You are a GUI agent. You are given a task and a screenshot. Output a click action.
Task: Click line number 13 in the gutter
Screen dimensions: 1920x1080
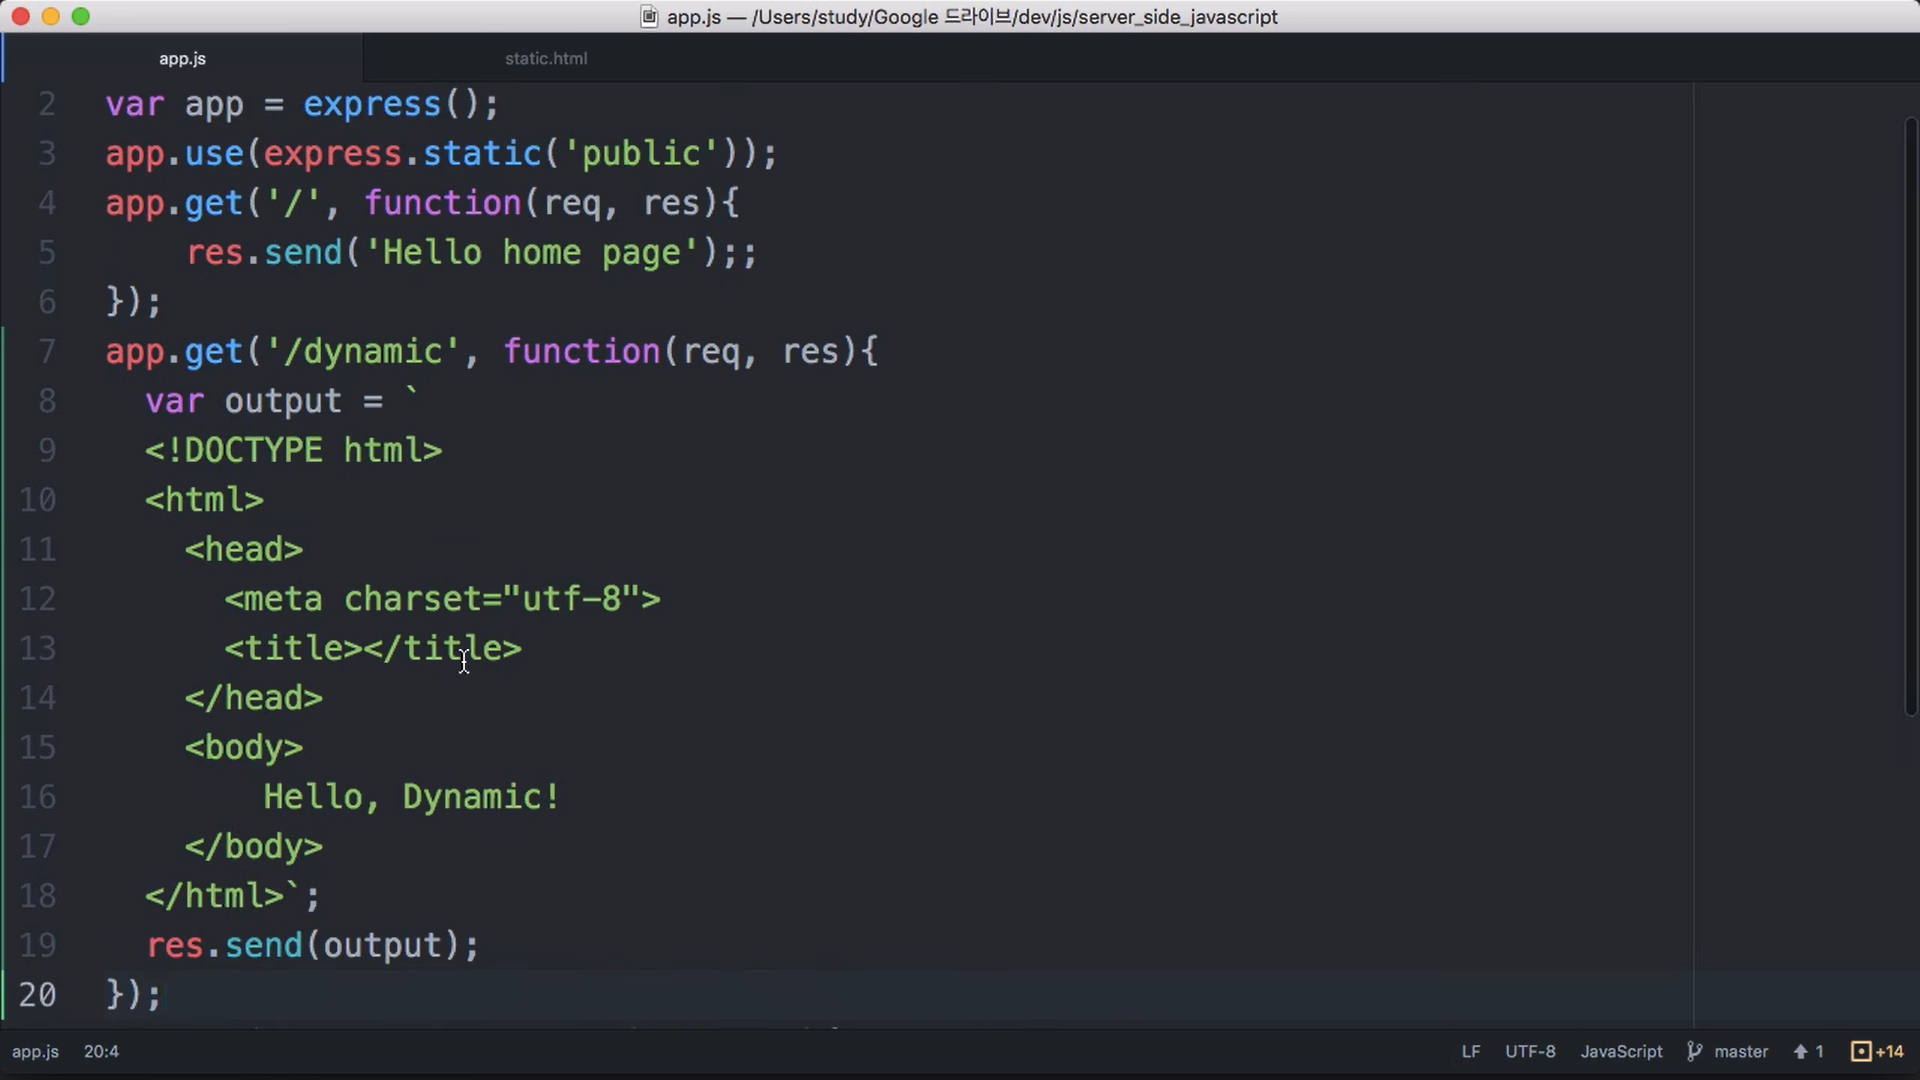click(x=37, y=649)
